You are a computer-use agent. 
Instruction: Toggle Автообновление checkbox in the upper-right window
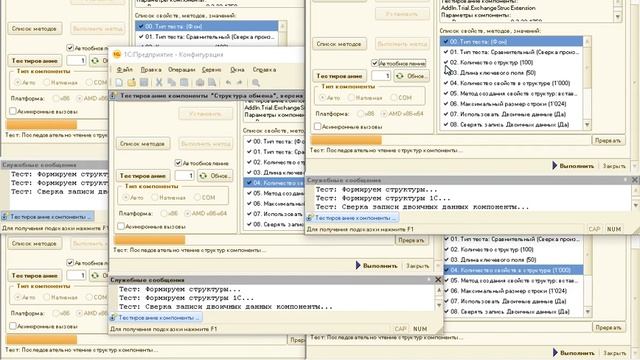375,63
